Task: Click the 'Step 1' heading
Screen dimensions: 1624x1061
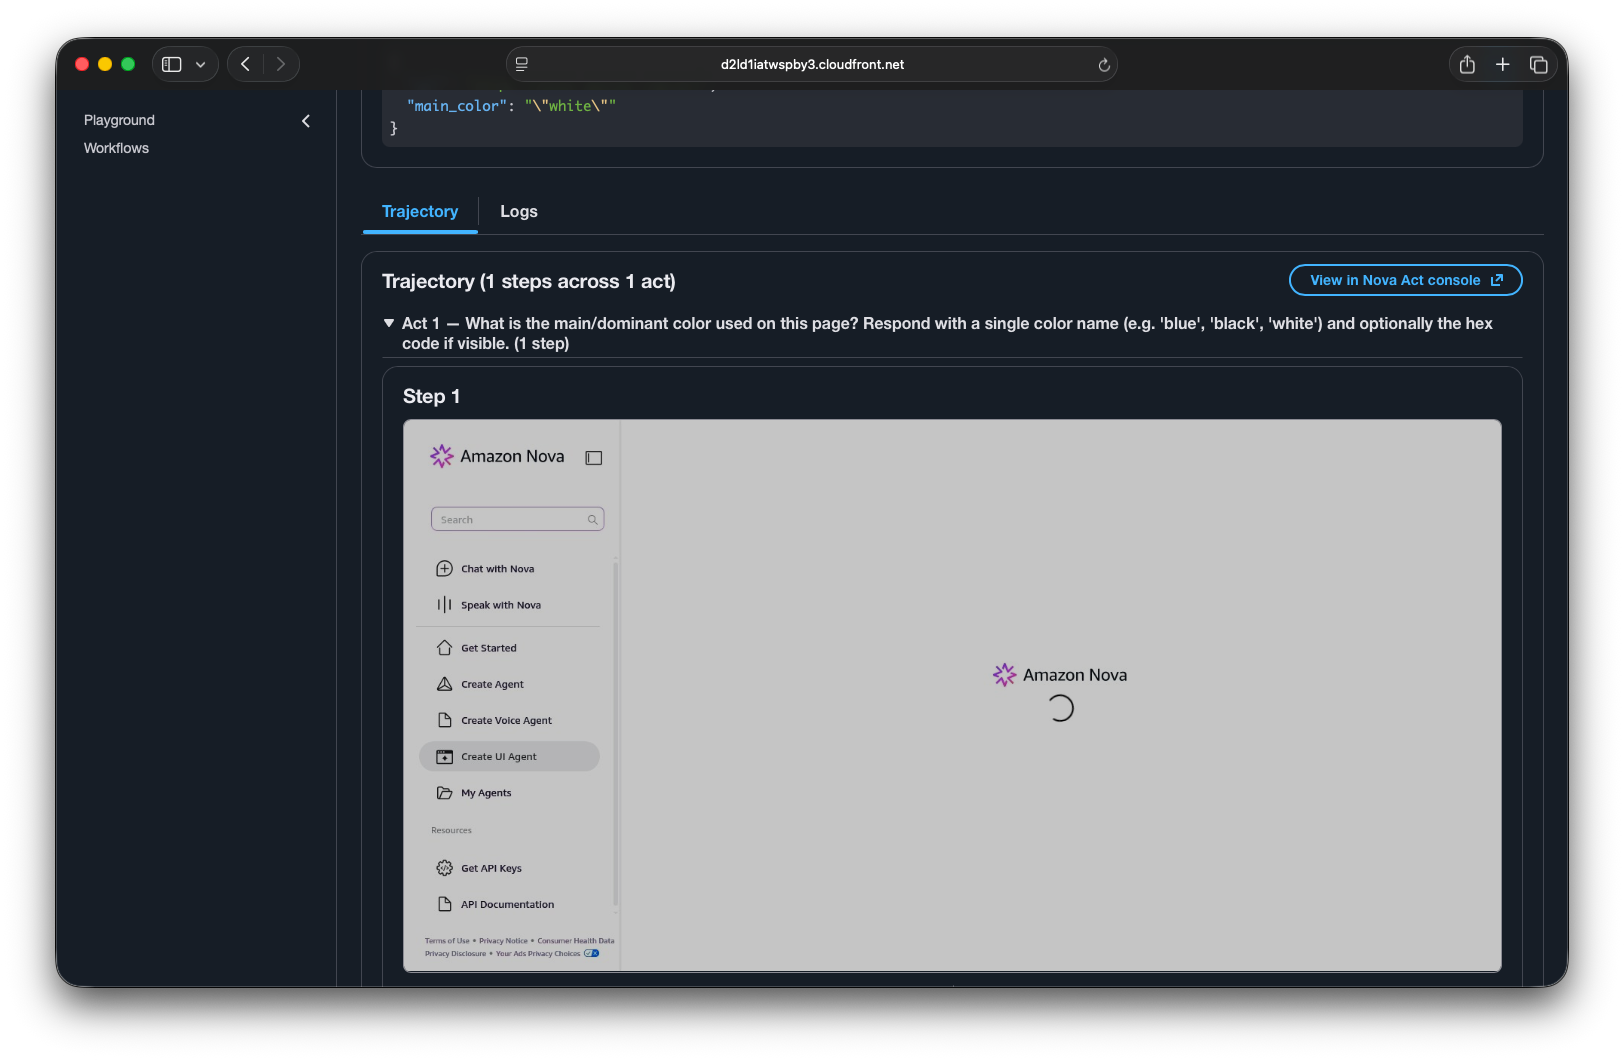Action: [432, 397]
